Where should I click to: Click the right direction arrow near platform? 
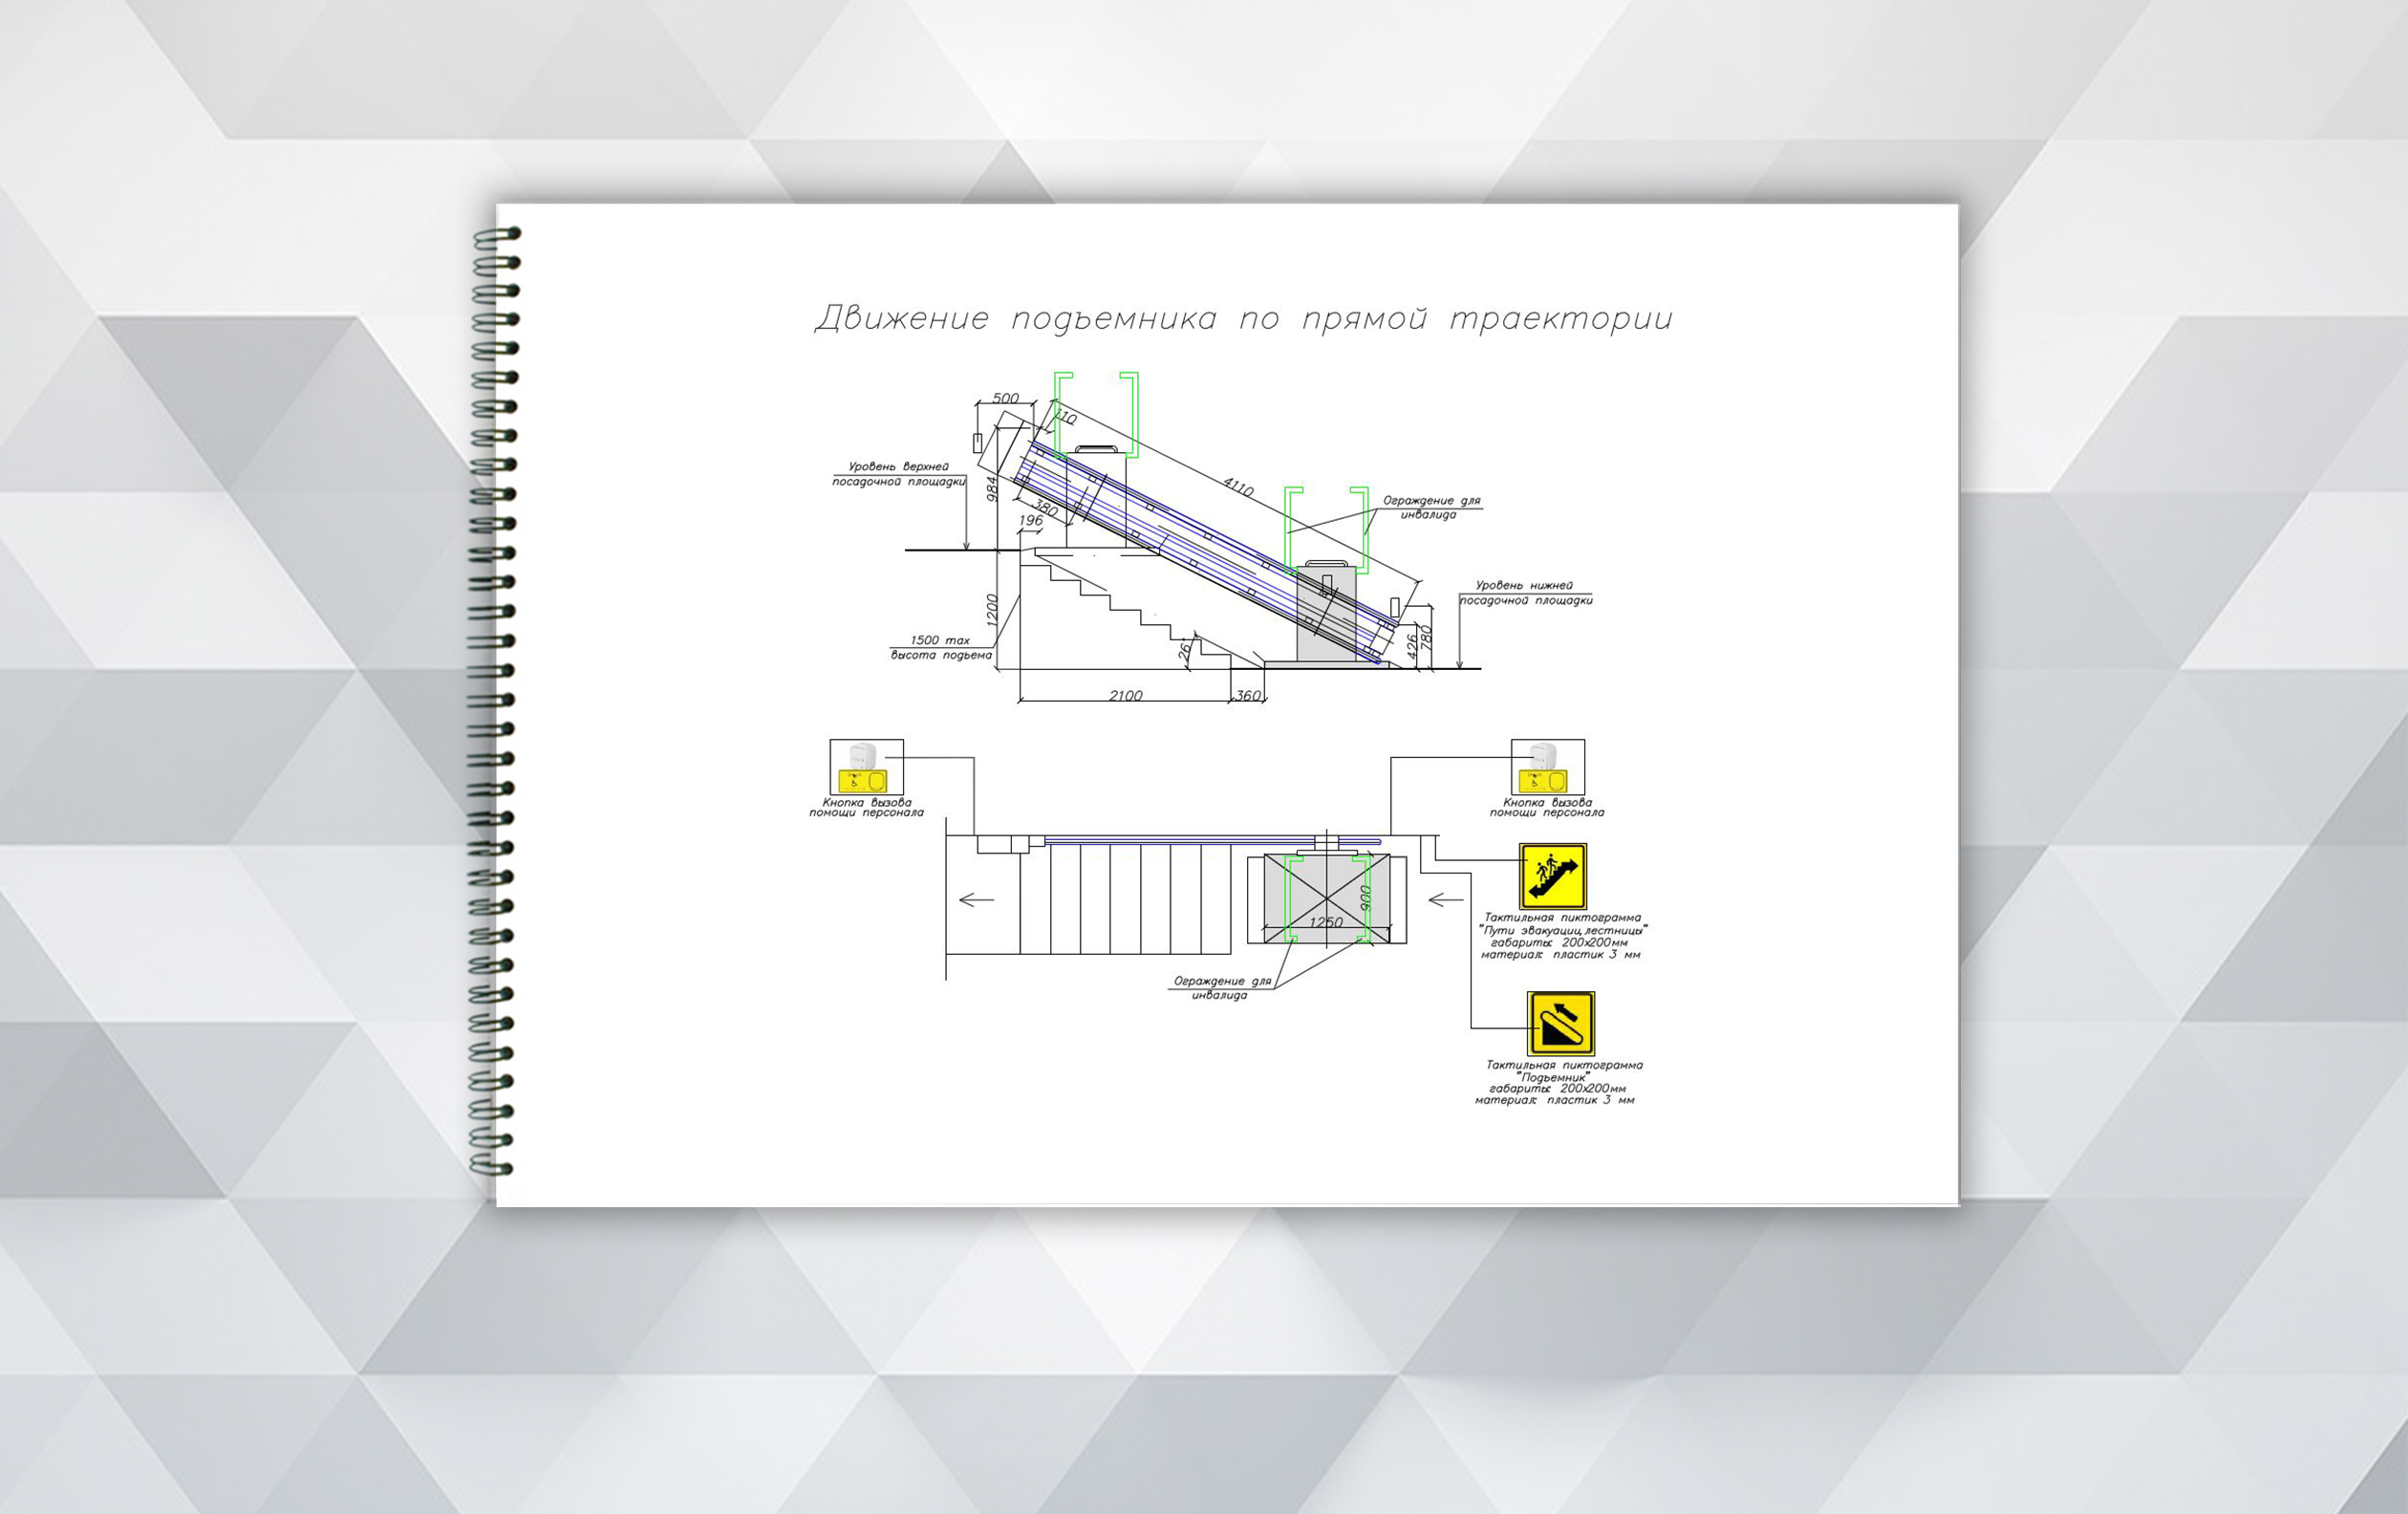(1445, 900)
